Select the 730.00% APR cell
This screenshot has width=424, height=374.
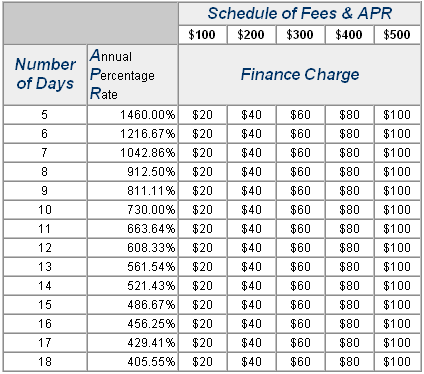[x=132, y=210]
